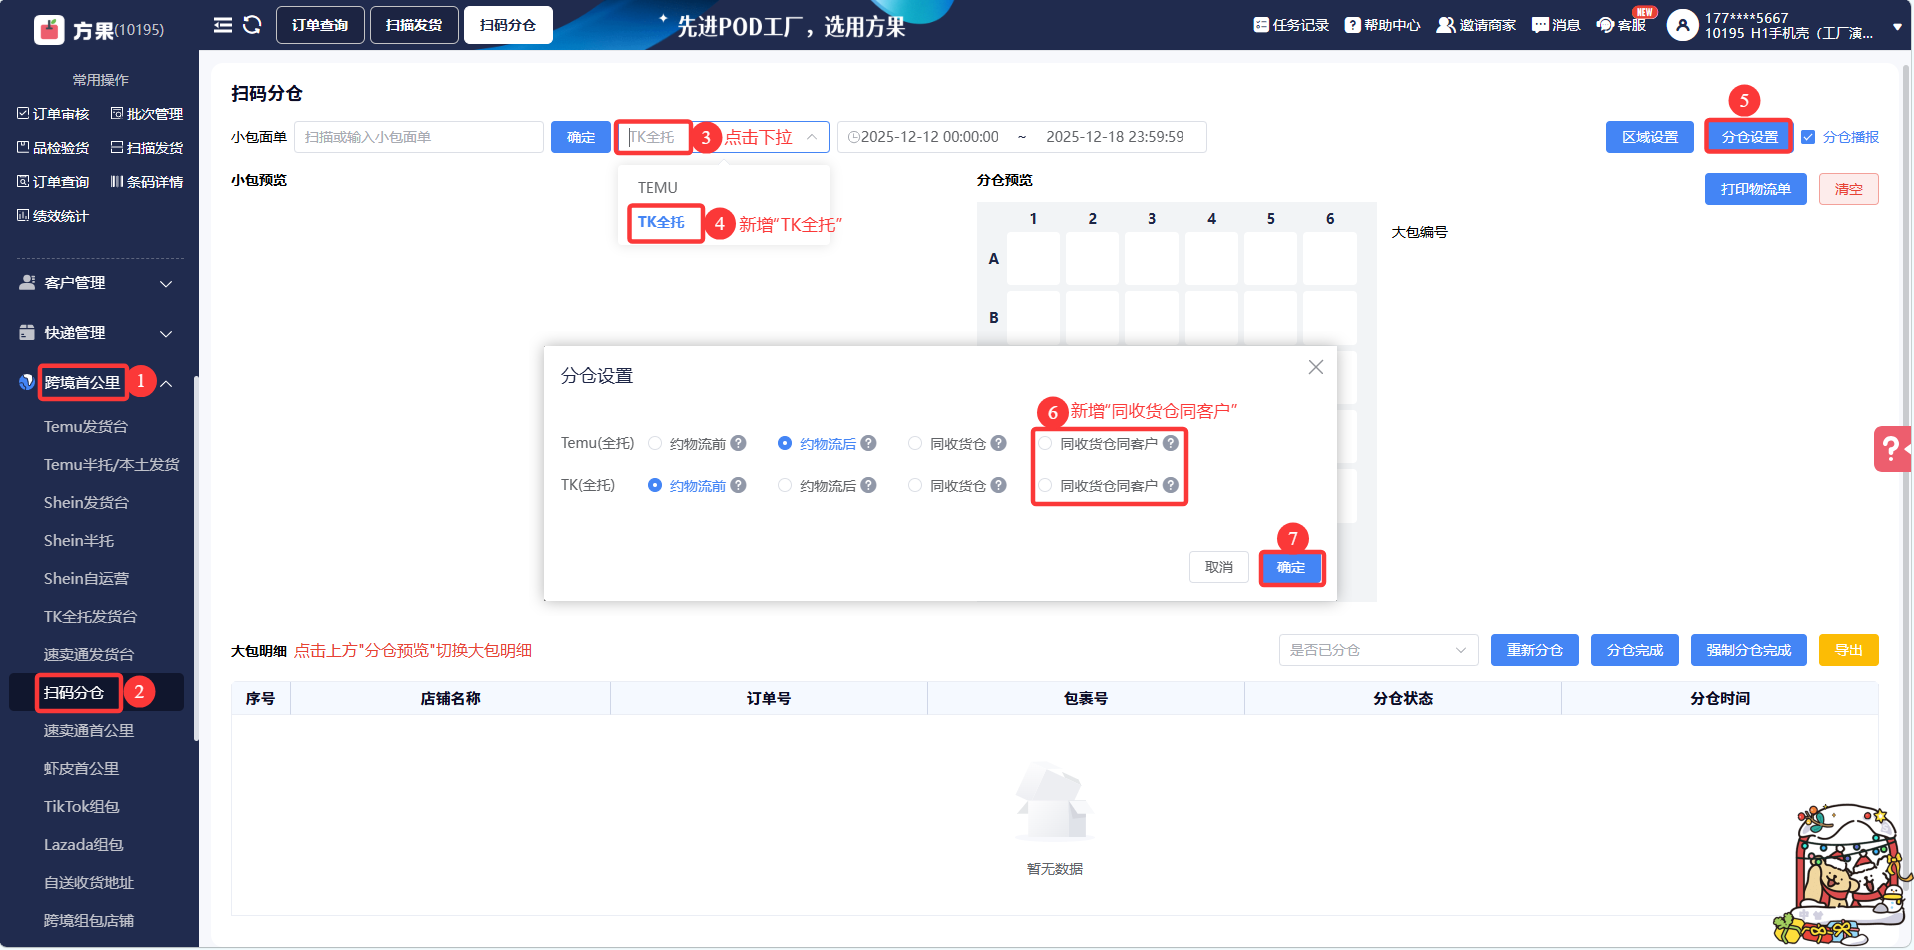Viewport: 1914px width, 950px height.
Task: Open Temu发货台 in the sidebar
Action: (86, 427)
